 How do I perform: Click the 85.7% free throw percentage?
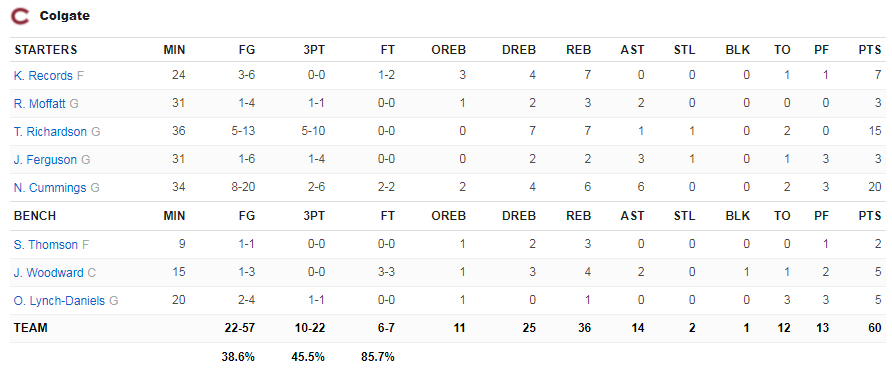(378, 358)
